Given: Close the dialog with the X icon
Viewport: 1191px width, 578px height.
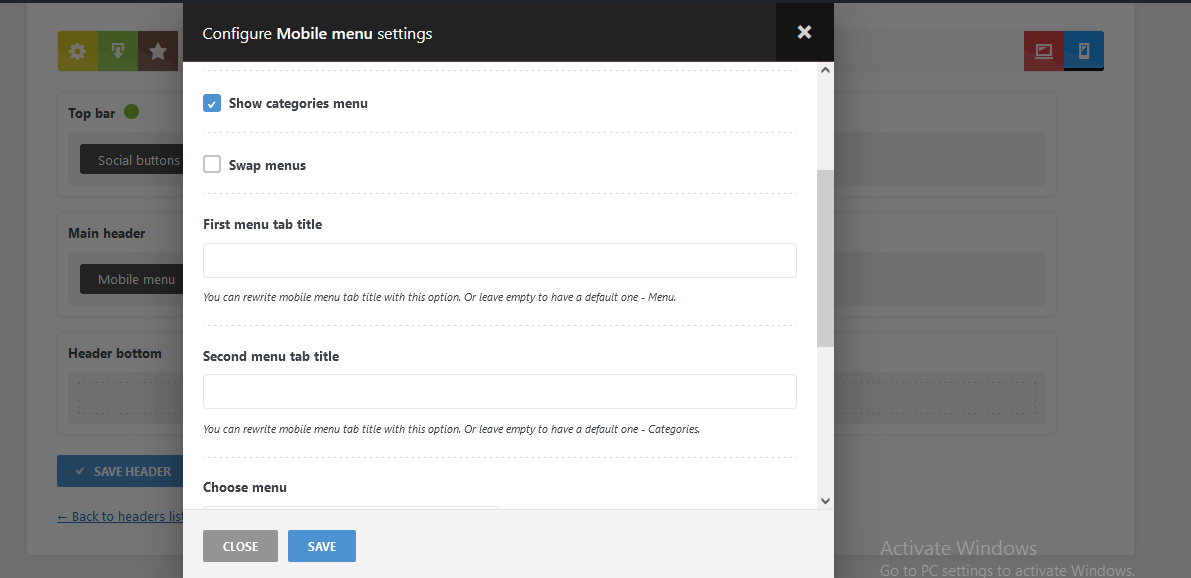Looking at the screenshot, I should click(804, 32).
